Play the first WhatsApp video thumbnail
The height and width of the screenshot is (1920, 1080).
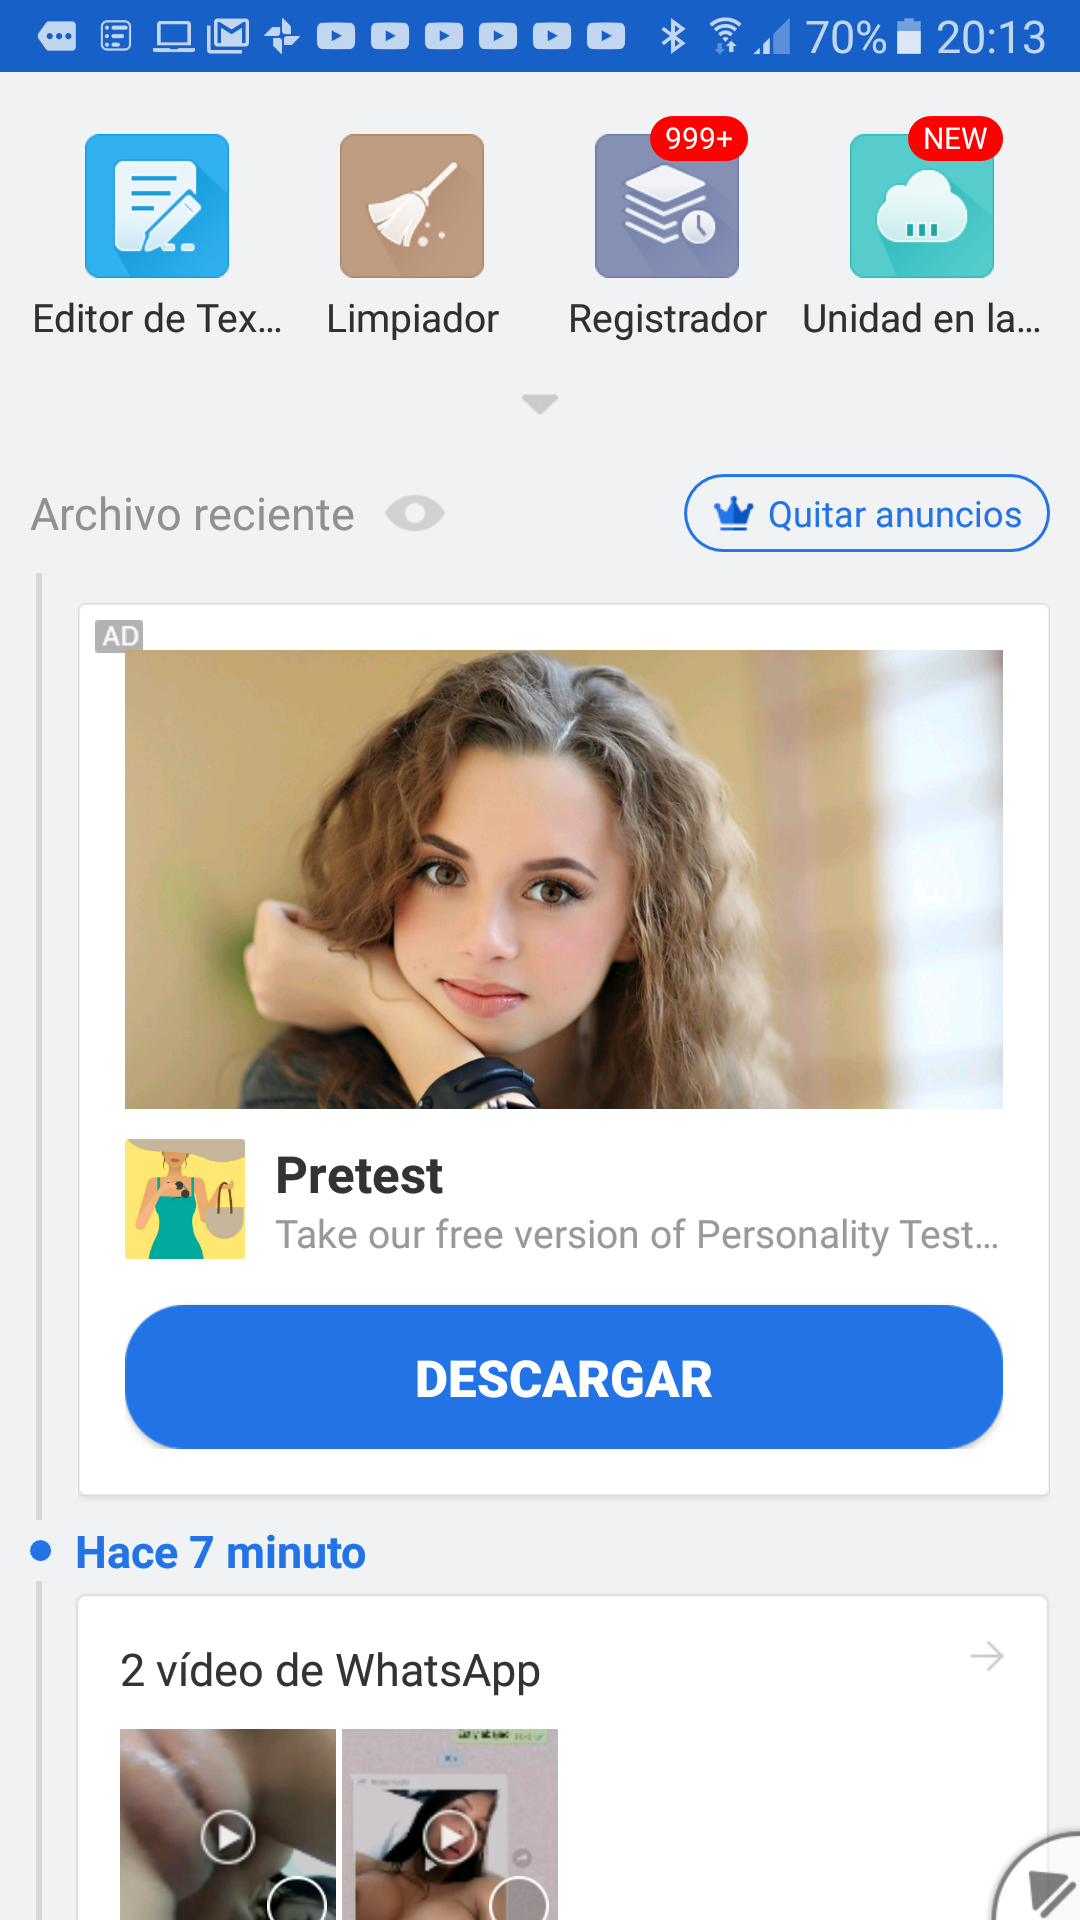point(228,1836)
